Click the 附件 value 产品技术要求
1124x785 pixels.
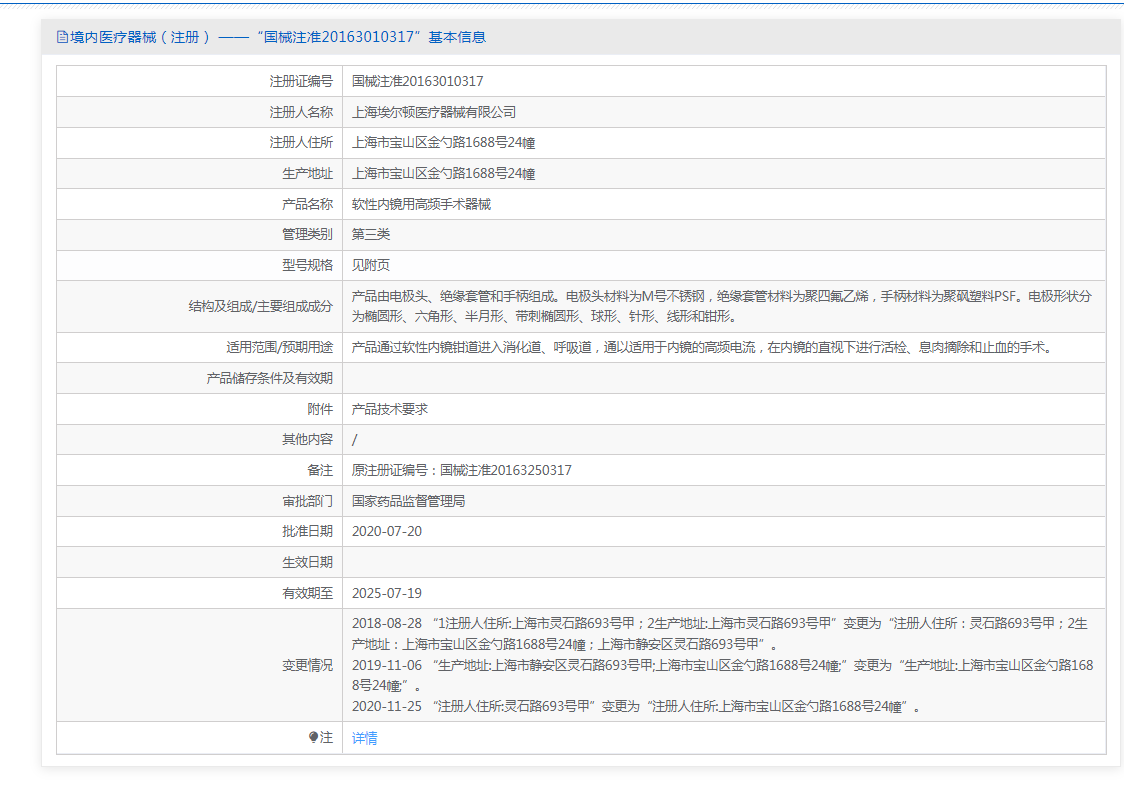coord(390,409)
